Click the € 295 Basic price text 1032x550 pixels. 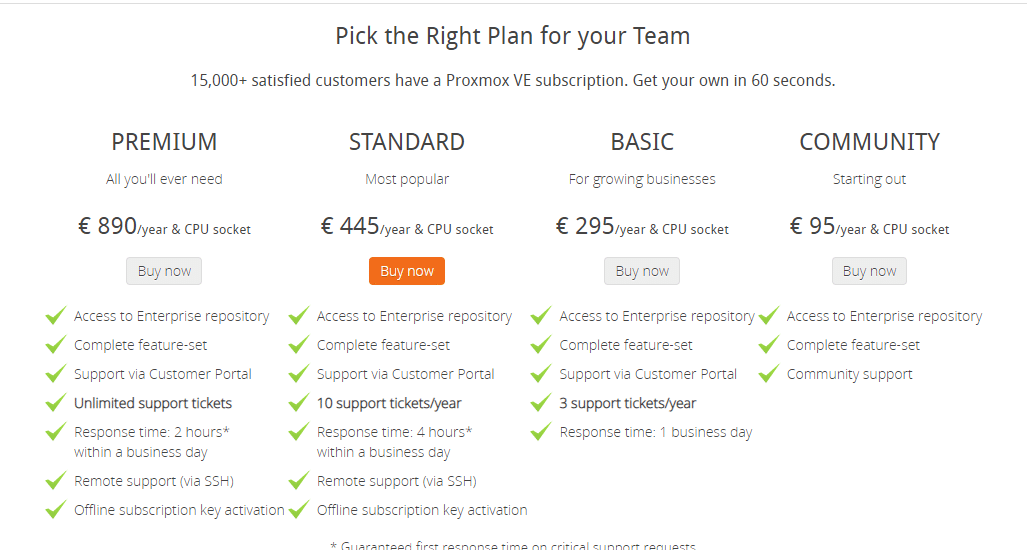585,226
